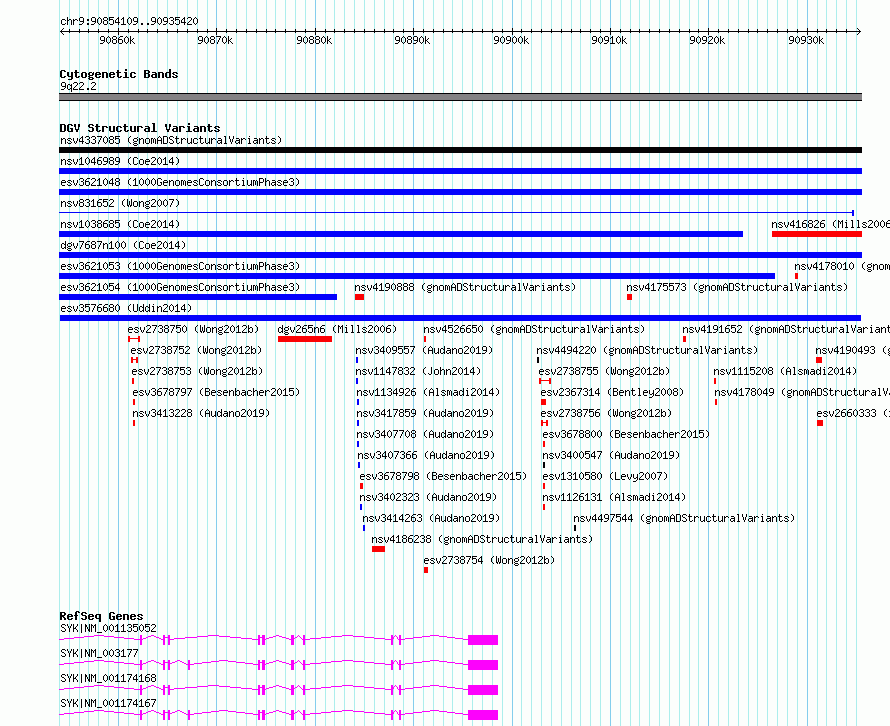
Task: Click the nsv4178010 variant label
Action: point(842,266)
